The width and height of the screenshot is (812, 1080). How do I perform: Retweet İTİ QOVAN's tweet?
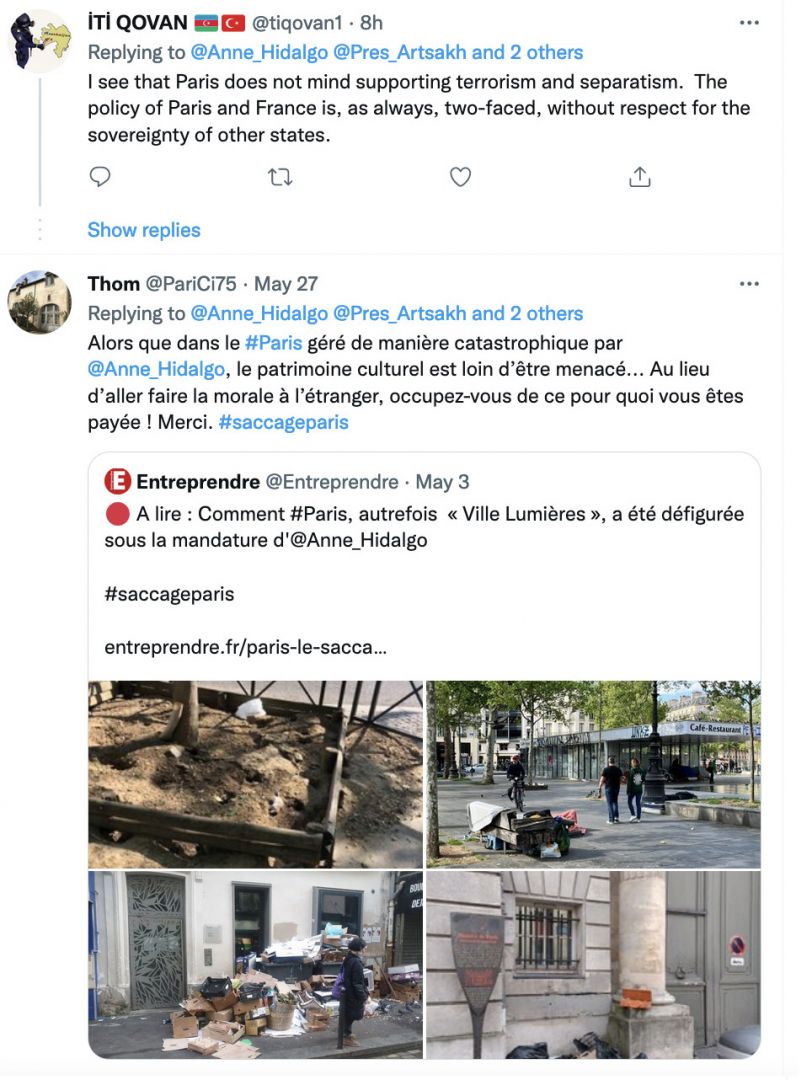280,178
